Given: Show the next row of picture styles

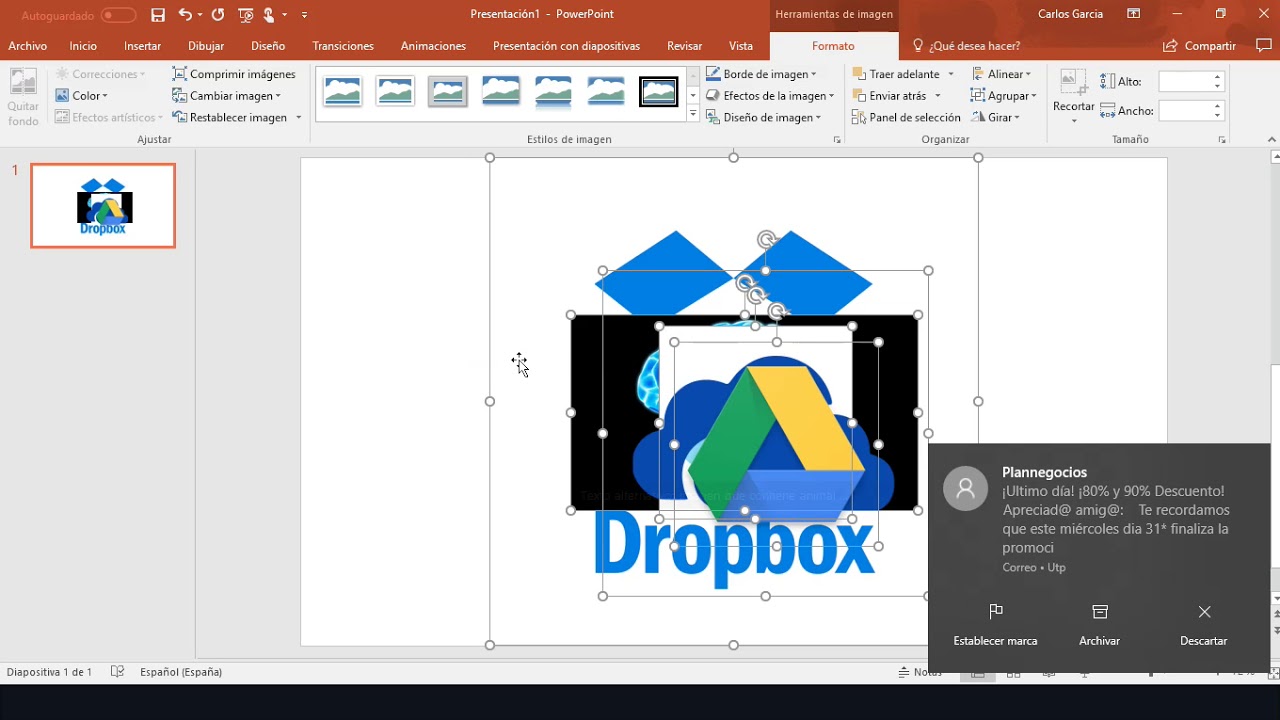Looking at the screenshot, I should click(693, 96).
